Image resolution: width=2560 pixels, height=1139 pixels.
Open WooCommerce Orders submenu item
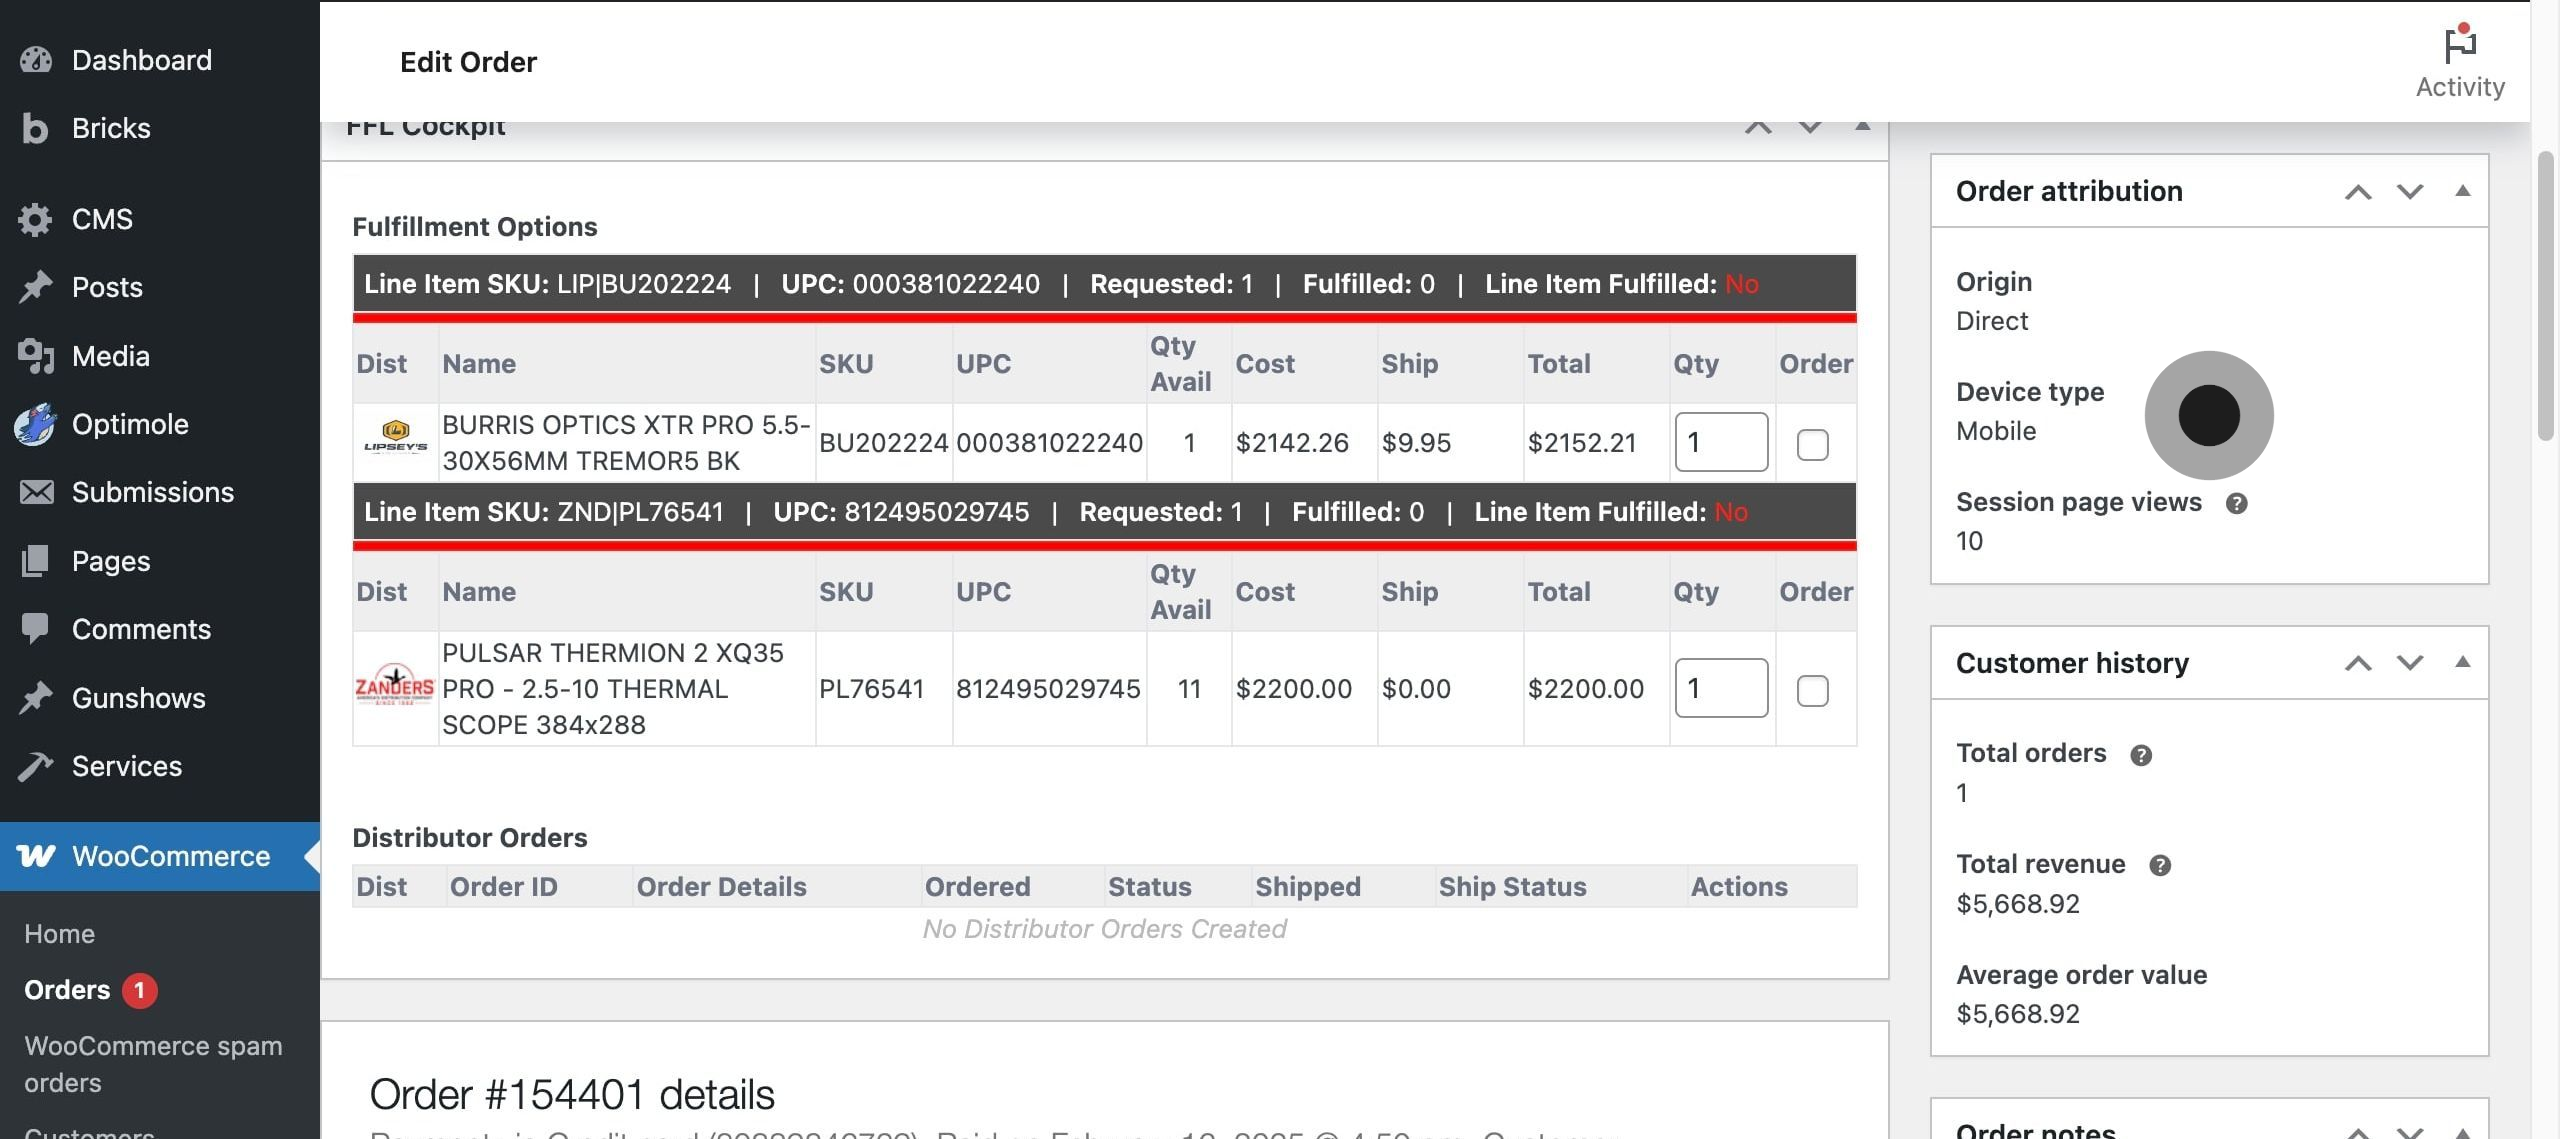pyautogui.click(x=67, y=990)
